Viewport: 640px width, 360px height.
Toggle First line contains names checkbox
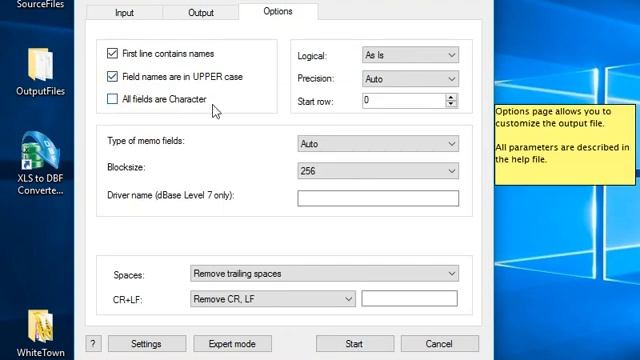click(112, 53)
